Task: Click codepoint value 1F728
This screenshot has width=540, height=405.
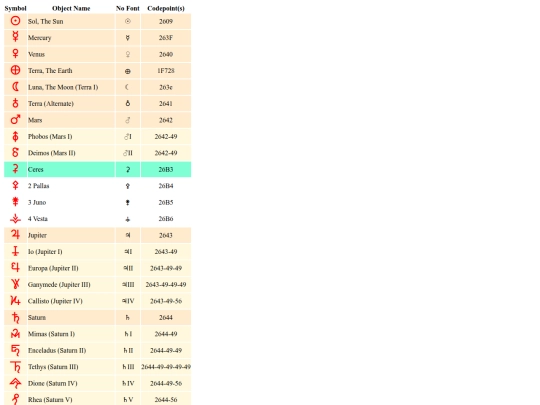Action: click(x=166, y=71)
